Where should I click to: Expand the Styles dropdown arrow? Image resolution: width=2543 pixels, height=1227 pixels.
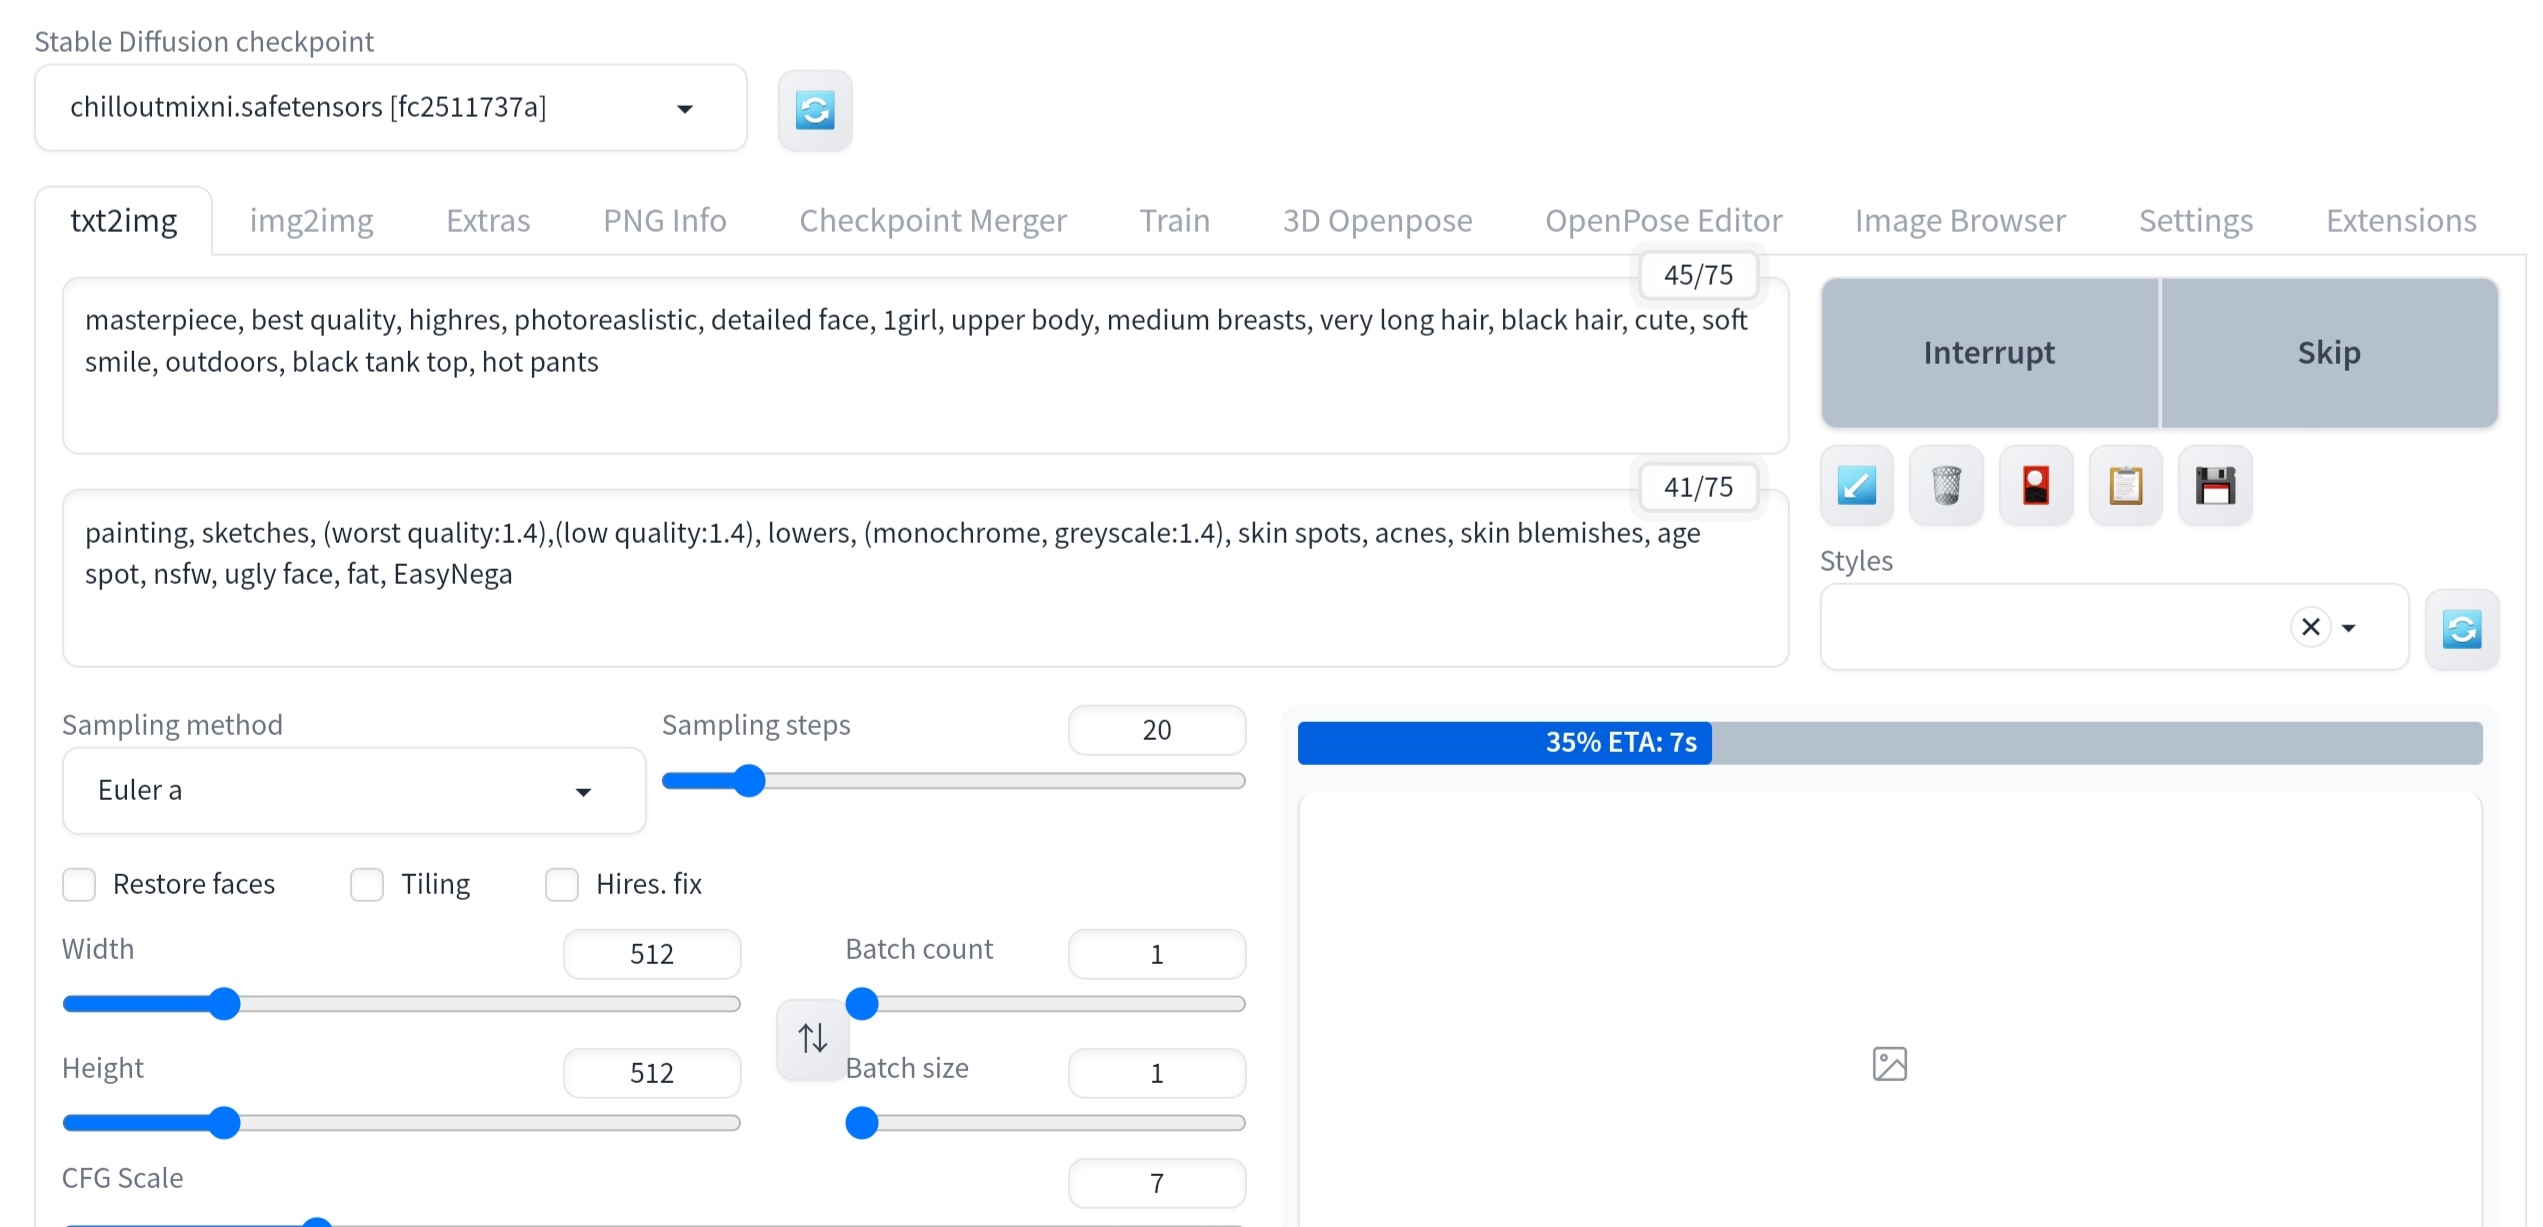(2349, 628)
